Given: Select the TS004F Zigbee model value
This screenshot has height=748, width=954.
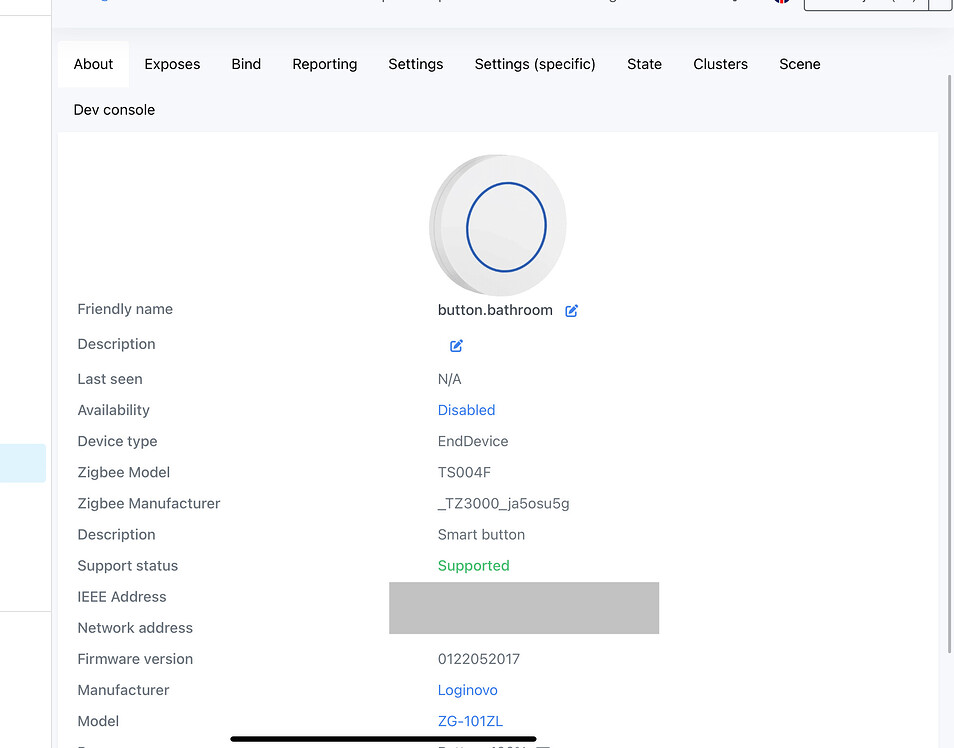Looking at the screenshot, I should point(464,472).
